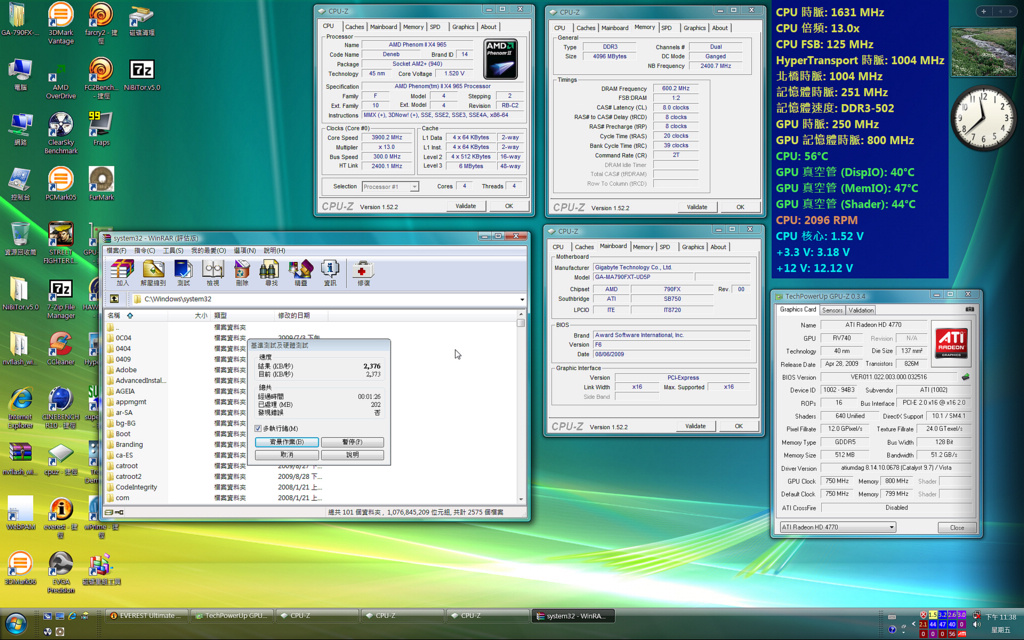Image resolution: width=1024 pixels, height=640 pixels.
Task: Select the 測試 (Test) icon in WinRAR toolbar
Action: point(184,272)
